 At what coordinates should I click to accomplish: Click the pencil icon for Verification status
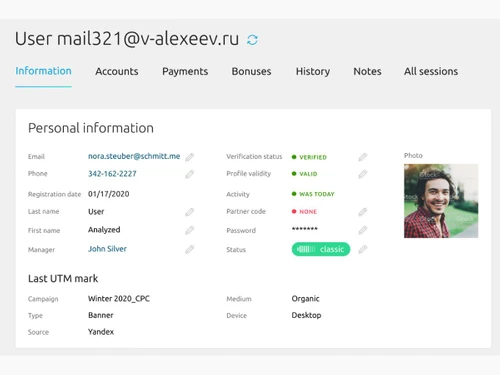tap(363, 157)
